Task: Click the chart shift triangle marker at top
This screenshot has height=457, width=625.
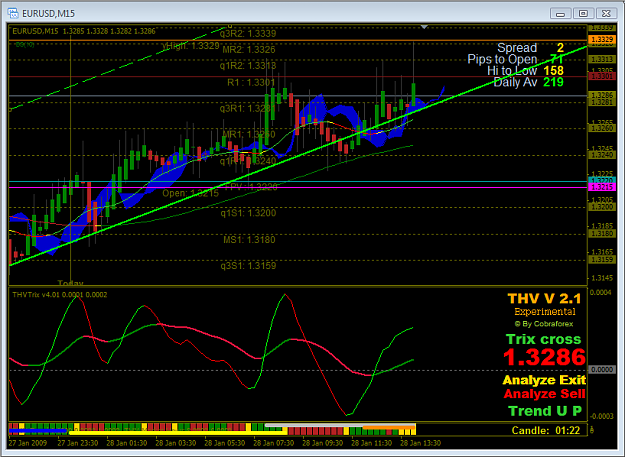Action: coord(424,27)
